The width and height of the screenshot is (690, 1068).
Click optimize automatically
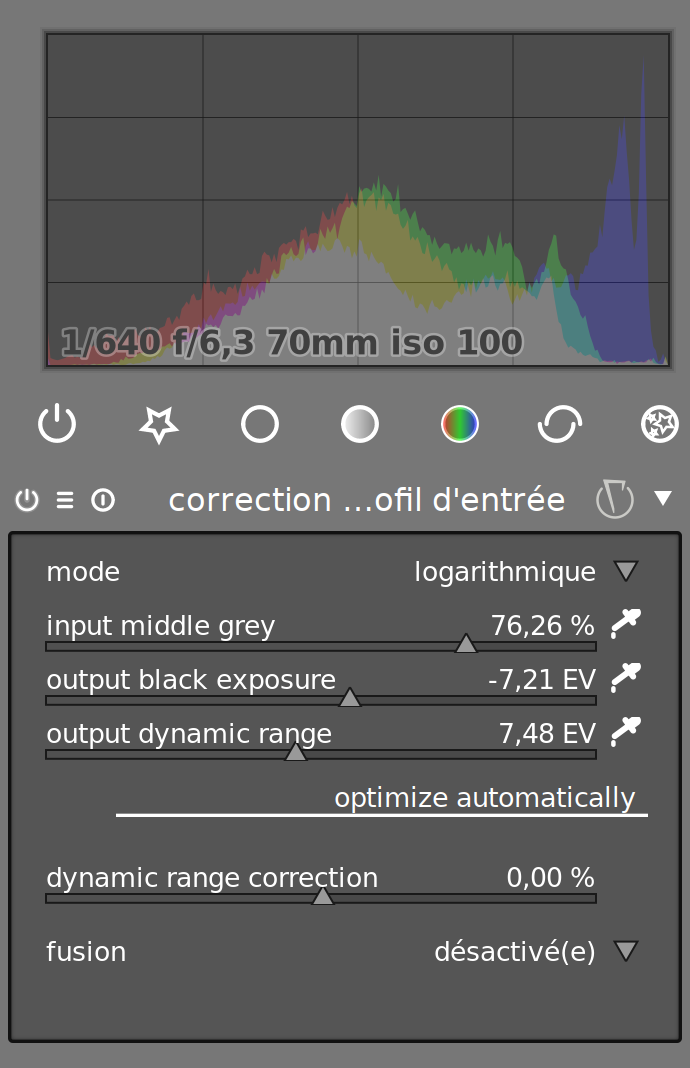(484, 798)
